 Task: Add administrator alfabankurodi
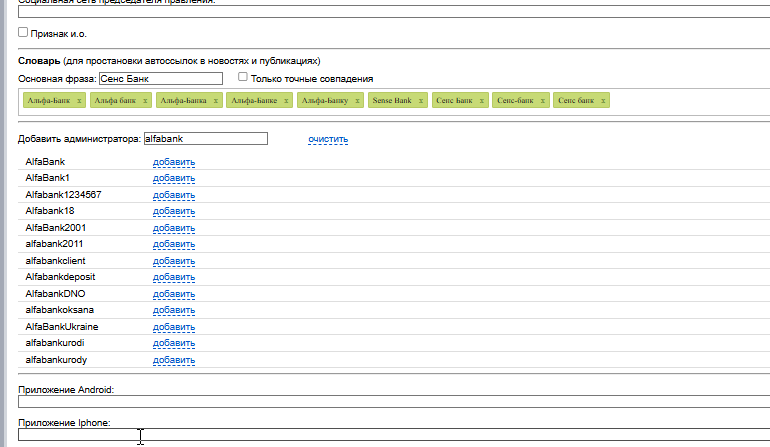coord(174,343)
